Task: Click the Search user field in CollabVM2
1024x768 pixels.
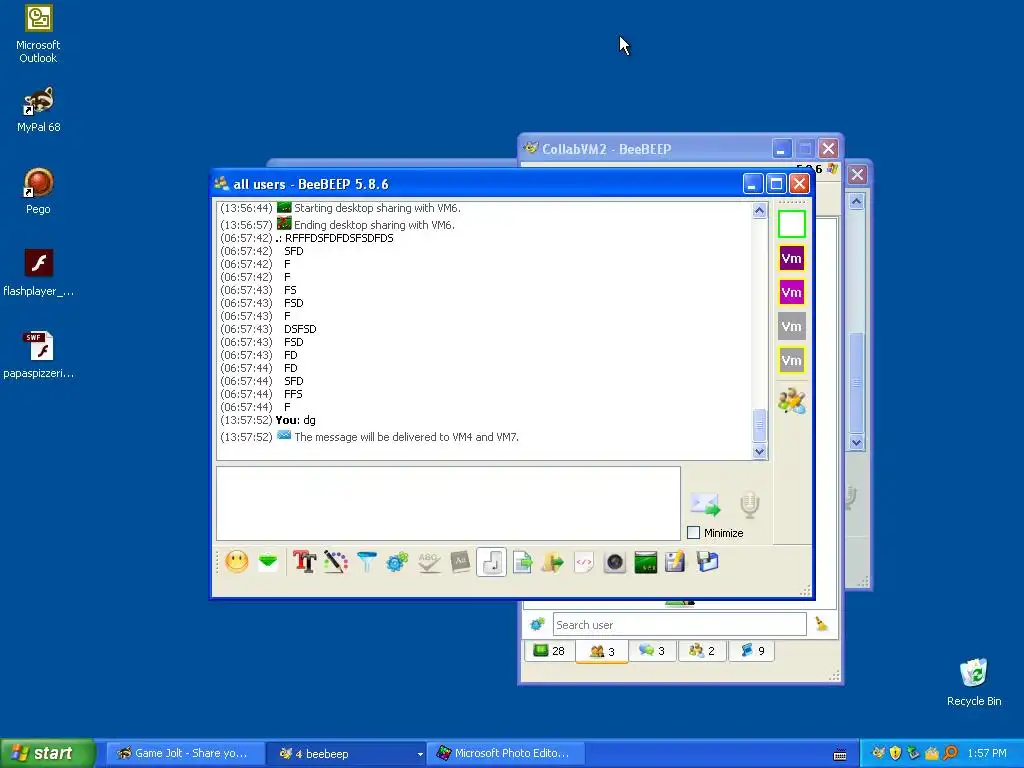Action: click(679, 624)
